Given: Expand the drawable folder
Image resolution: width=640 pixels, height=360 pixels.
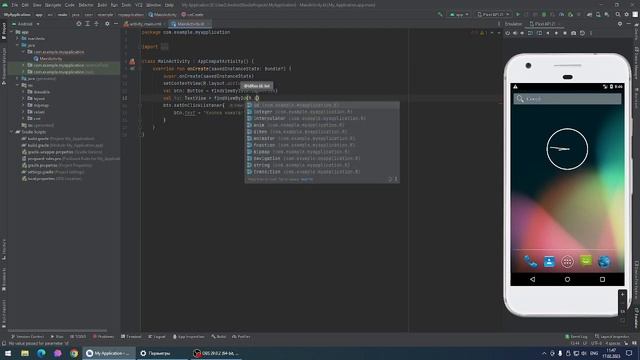Looking at the screenshot, I should click(x=23, y=92).
